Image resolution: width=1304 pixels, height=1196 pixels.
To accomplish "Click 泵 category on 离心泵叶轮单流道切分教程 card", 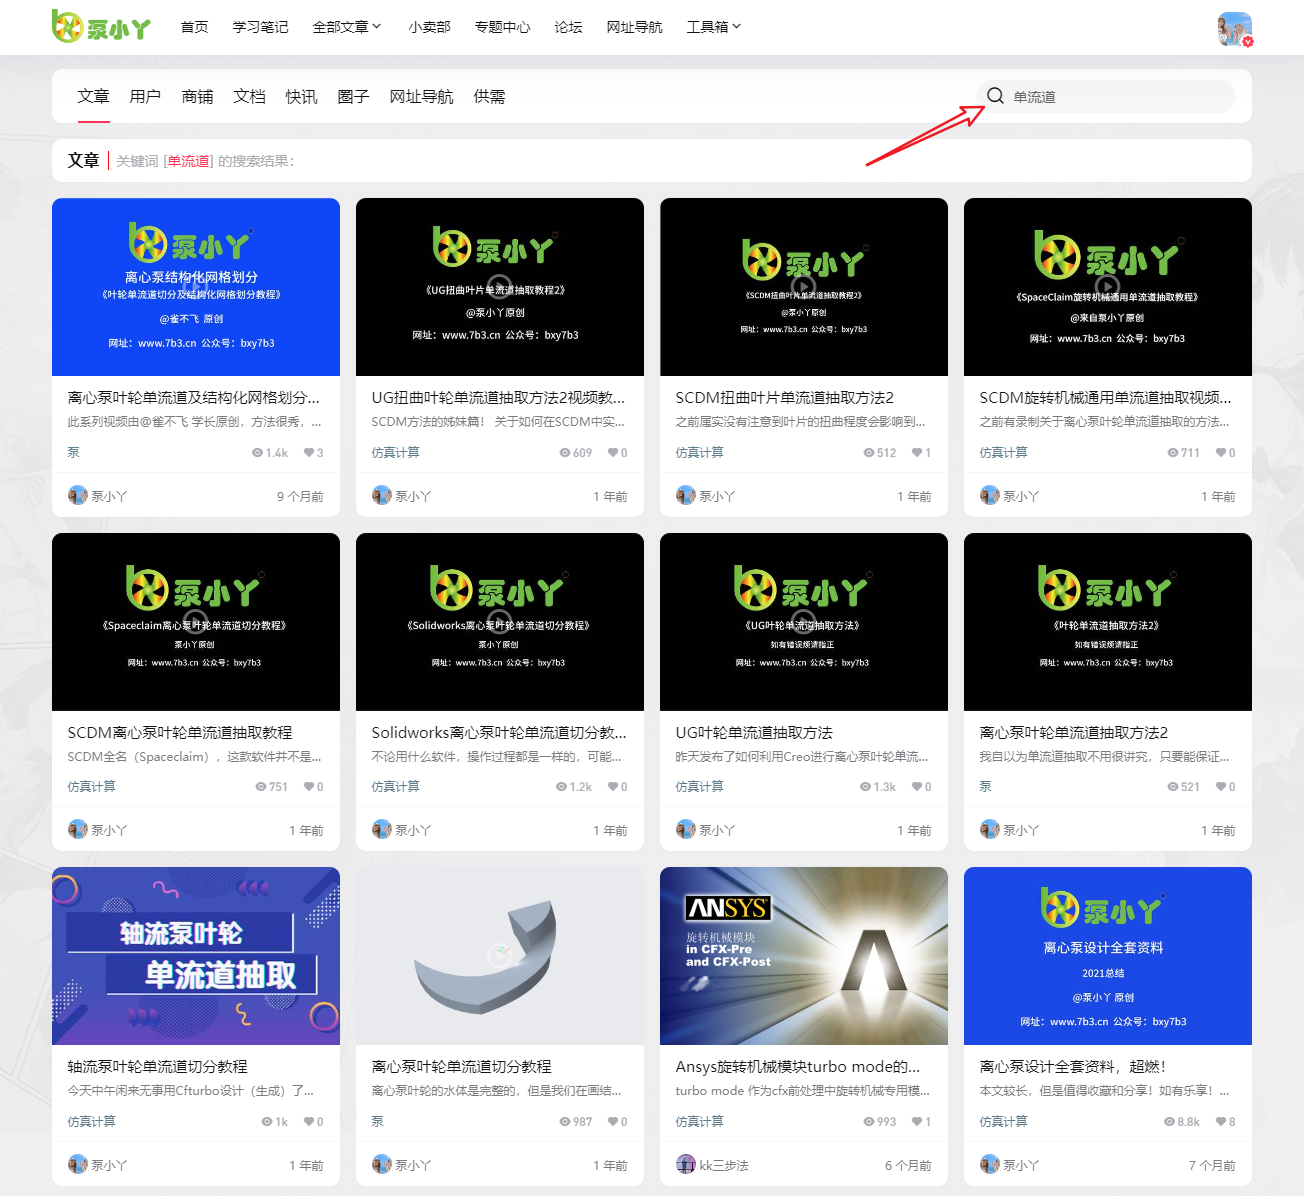I will click(x=377, y=1122).
